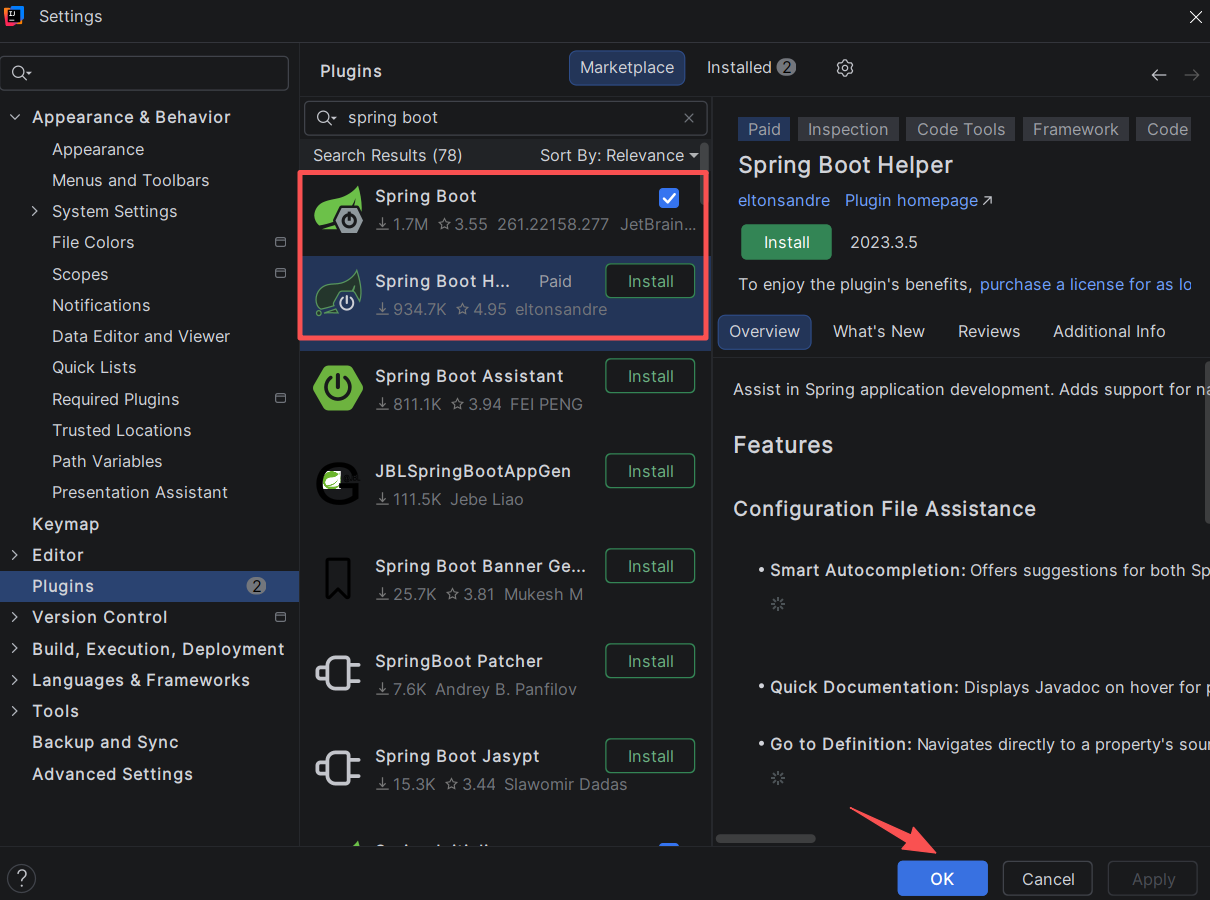Click the File Colors project-level icon
1210x900 pixels.
click(x=280, y=243)
